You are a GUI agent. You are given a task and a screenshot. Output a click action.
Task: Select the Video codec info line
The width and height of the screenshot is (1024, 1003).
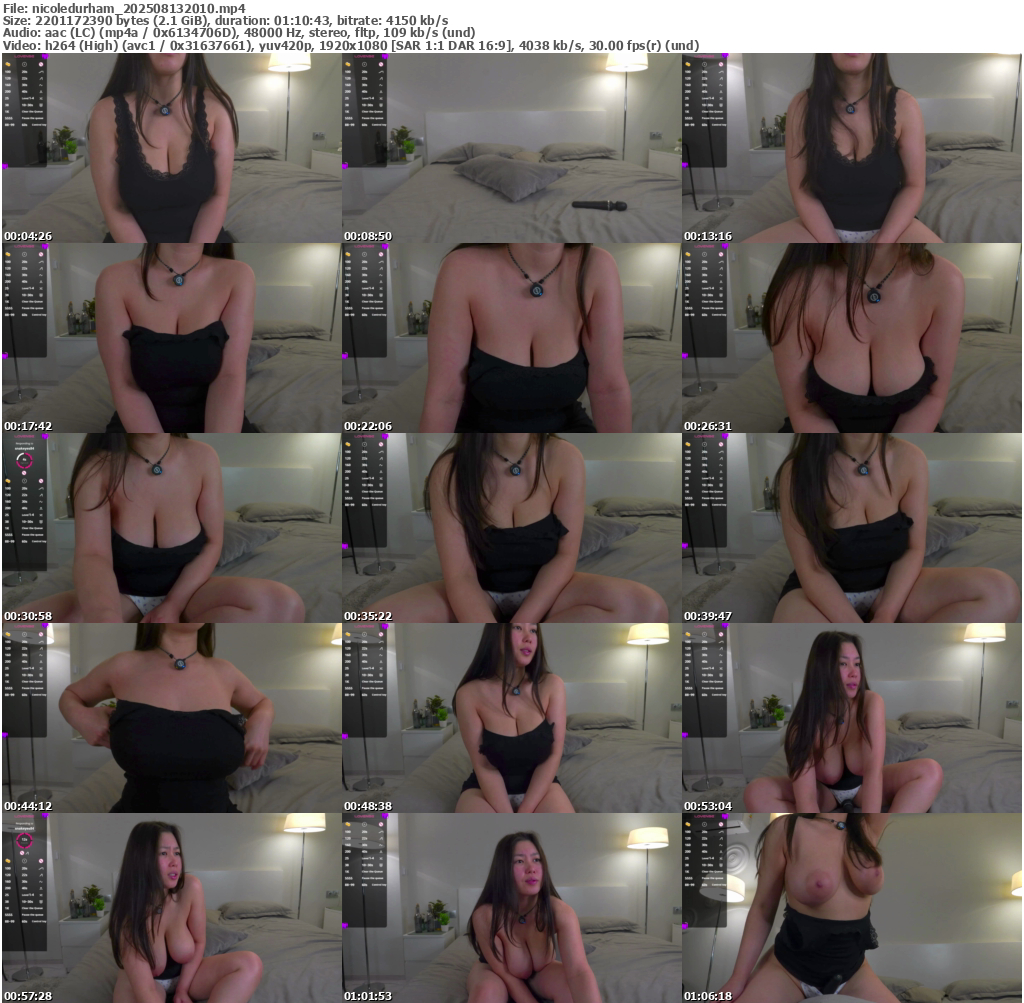point(351,46)
